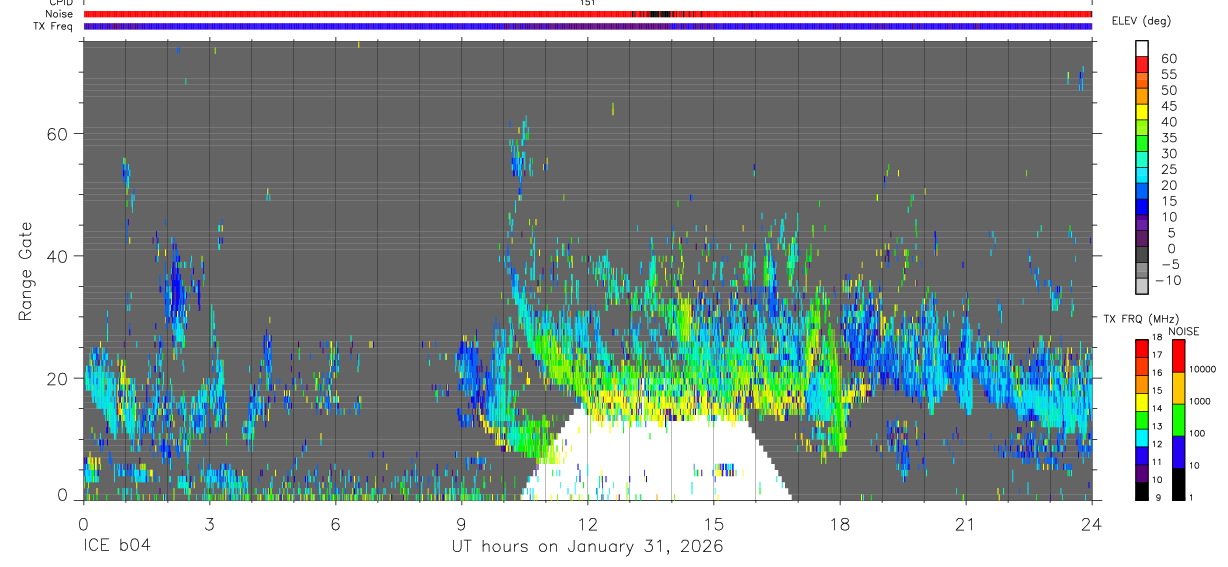The width and height of the screenshot is (1228, 567).
Task: Pick the orange swatch in NOISE colorbar
Action: 1179,388
